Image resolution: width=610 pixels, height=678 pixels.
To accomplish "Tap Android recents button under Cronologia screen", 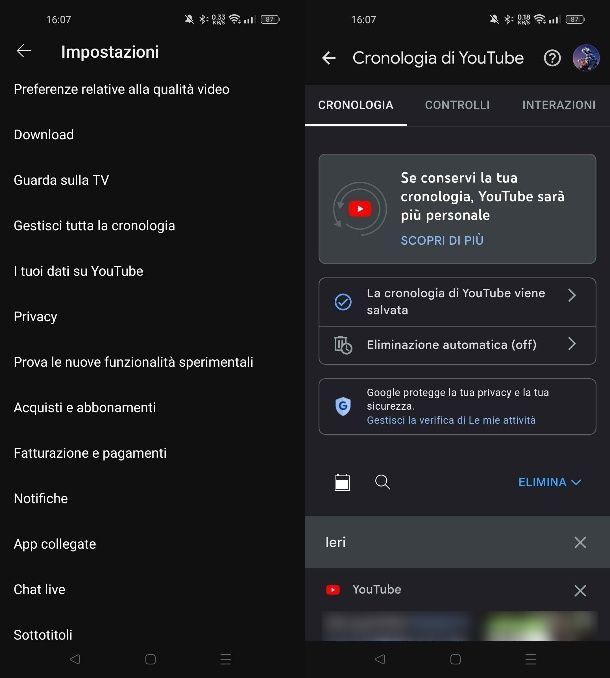I will coord(531,659).
